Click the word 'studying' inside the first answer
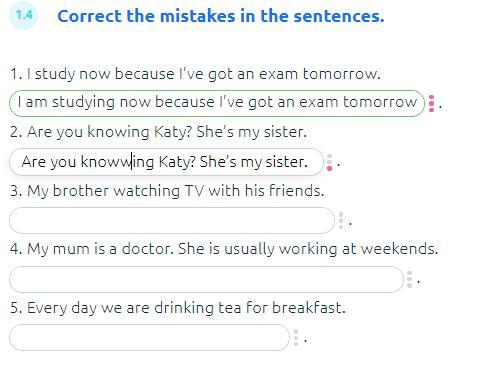 click(x=83, y=102)
